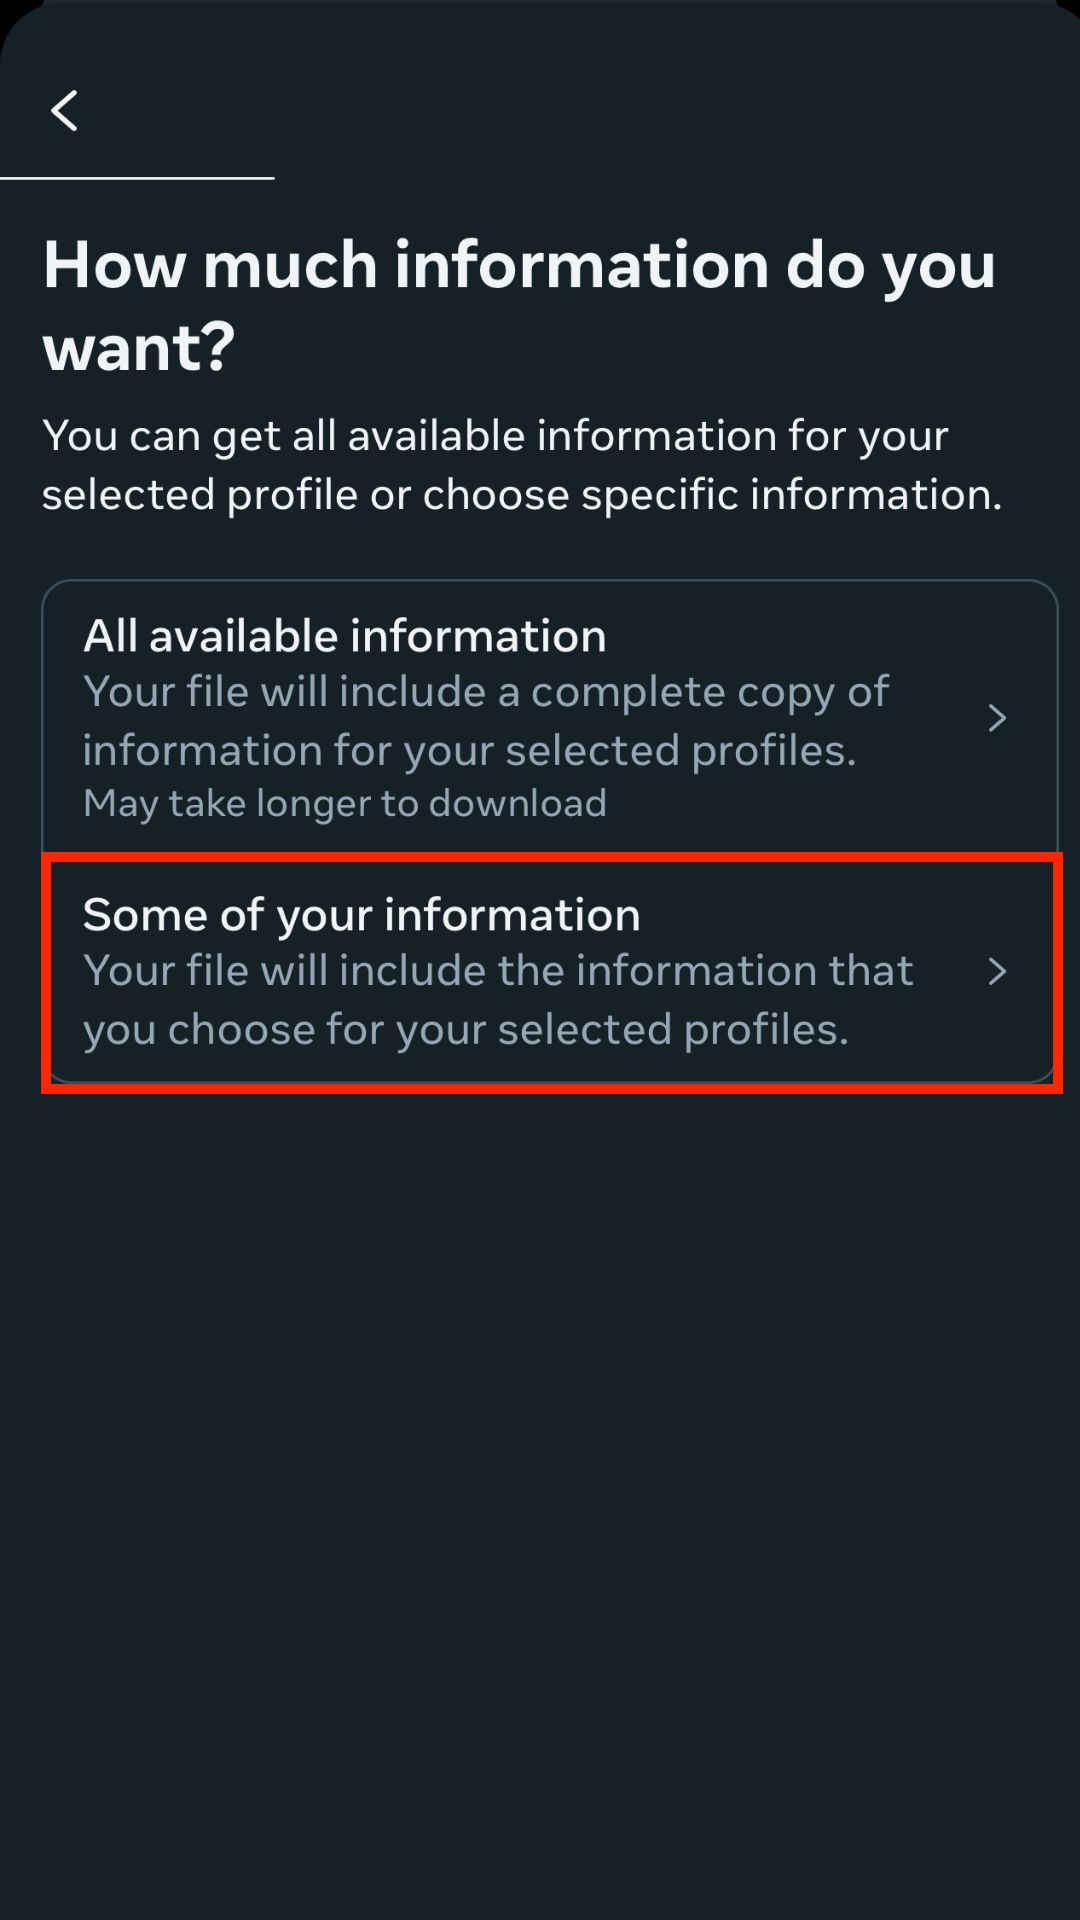Click the word "want?" in the heading
The height and width of the screenshot is (1920, 1080).
click(139, 347)
